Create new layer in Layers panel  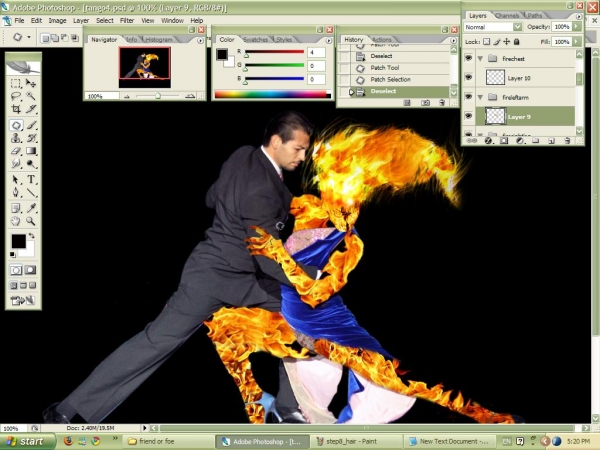pos(551,141)
